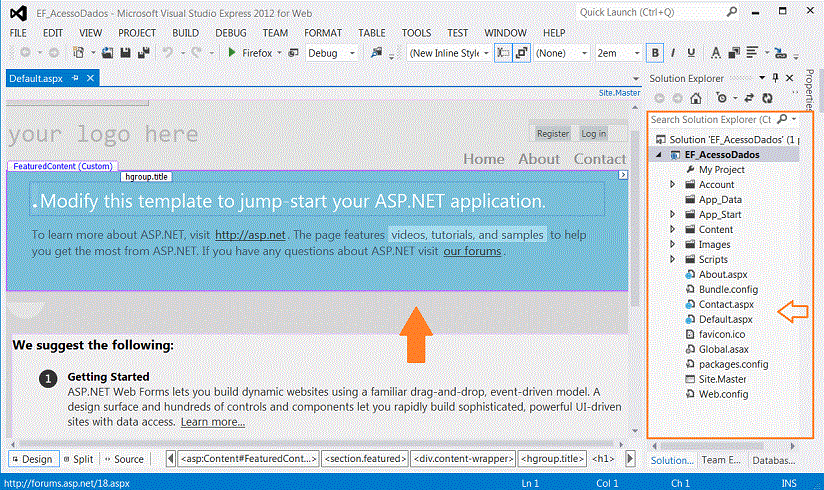Screen dimensions: 824x490
Task: Click the Redo arrow icon
Action: [197, 53]
